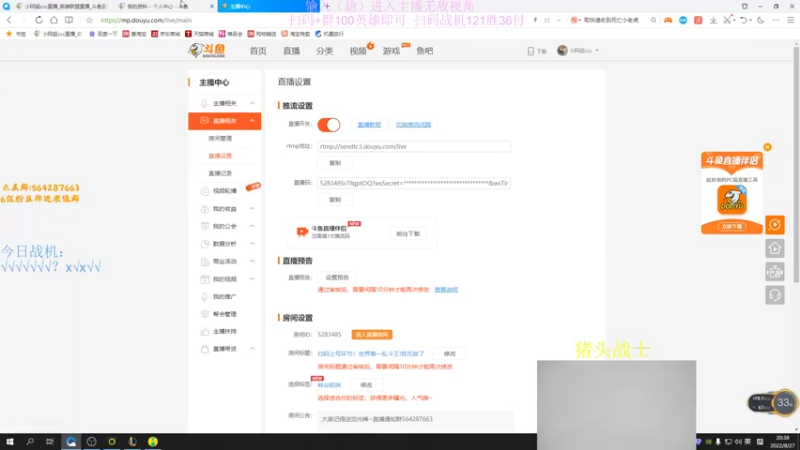Click the bookmark star in address bar

89,20
